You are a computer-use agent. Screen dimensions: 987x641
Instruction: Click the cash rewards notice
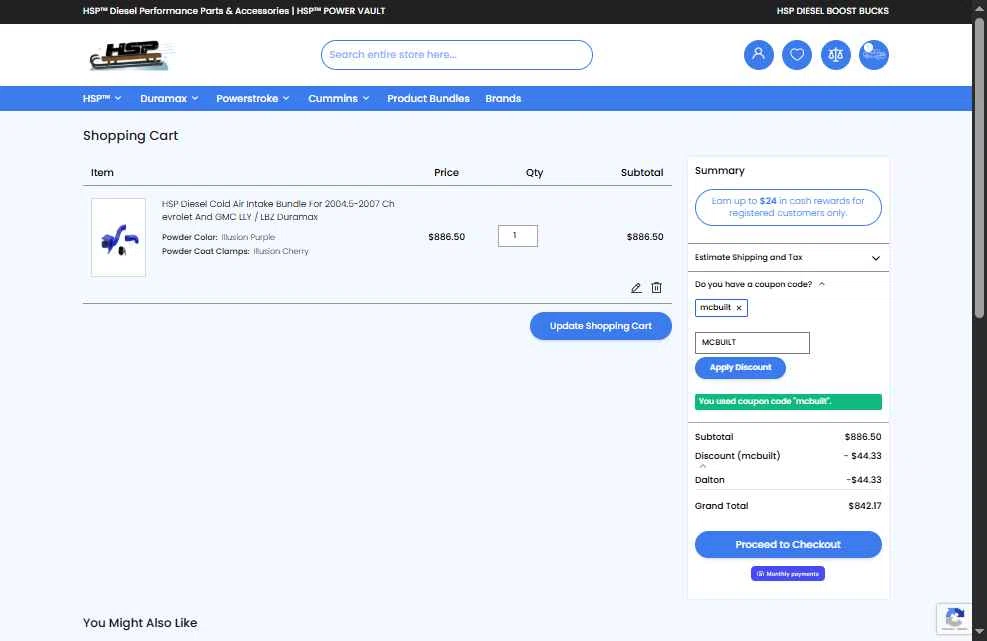788,207
